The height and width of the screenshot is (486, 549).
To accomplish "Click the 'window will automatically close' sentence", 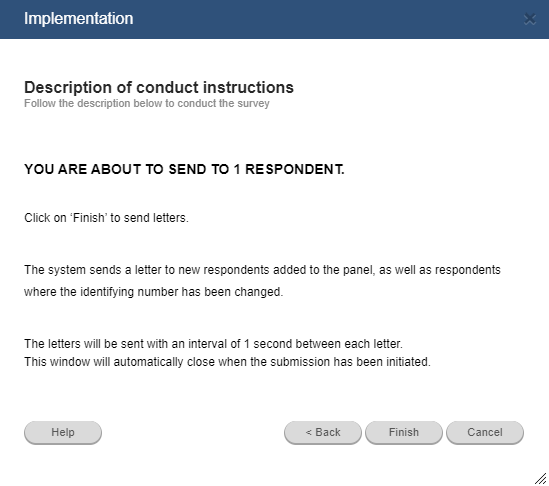I will (227, 362).
